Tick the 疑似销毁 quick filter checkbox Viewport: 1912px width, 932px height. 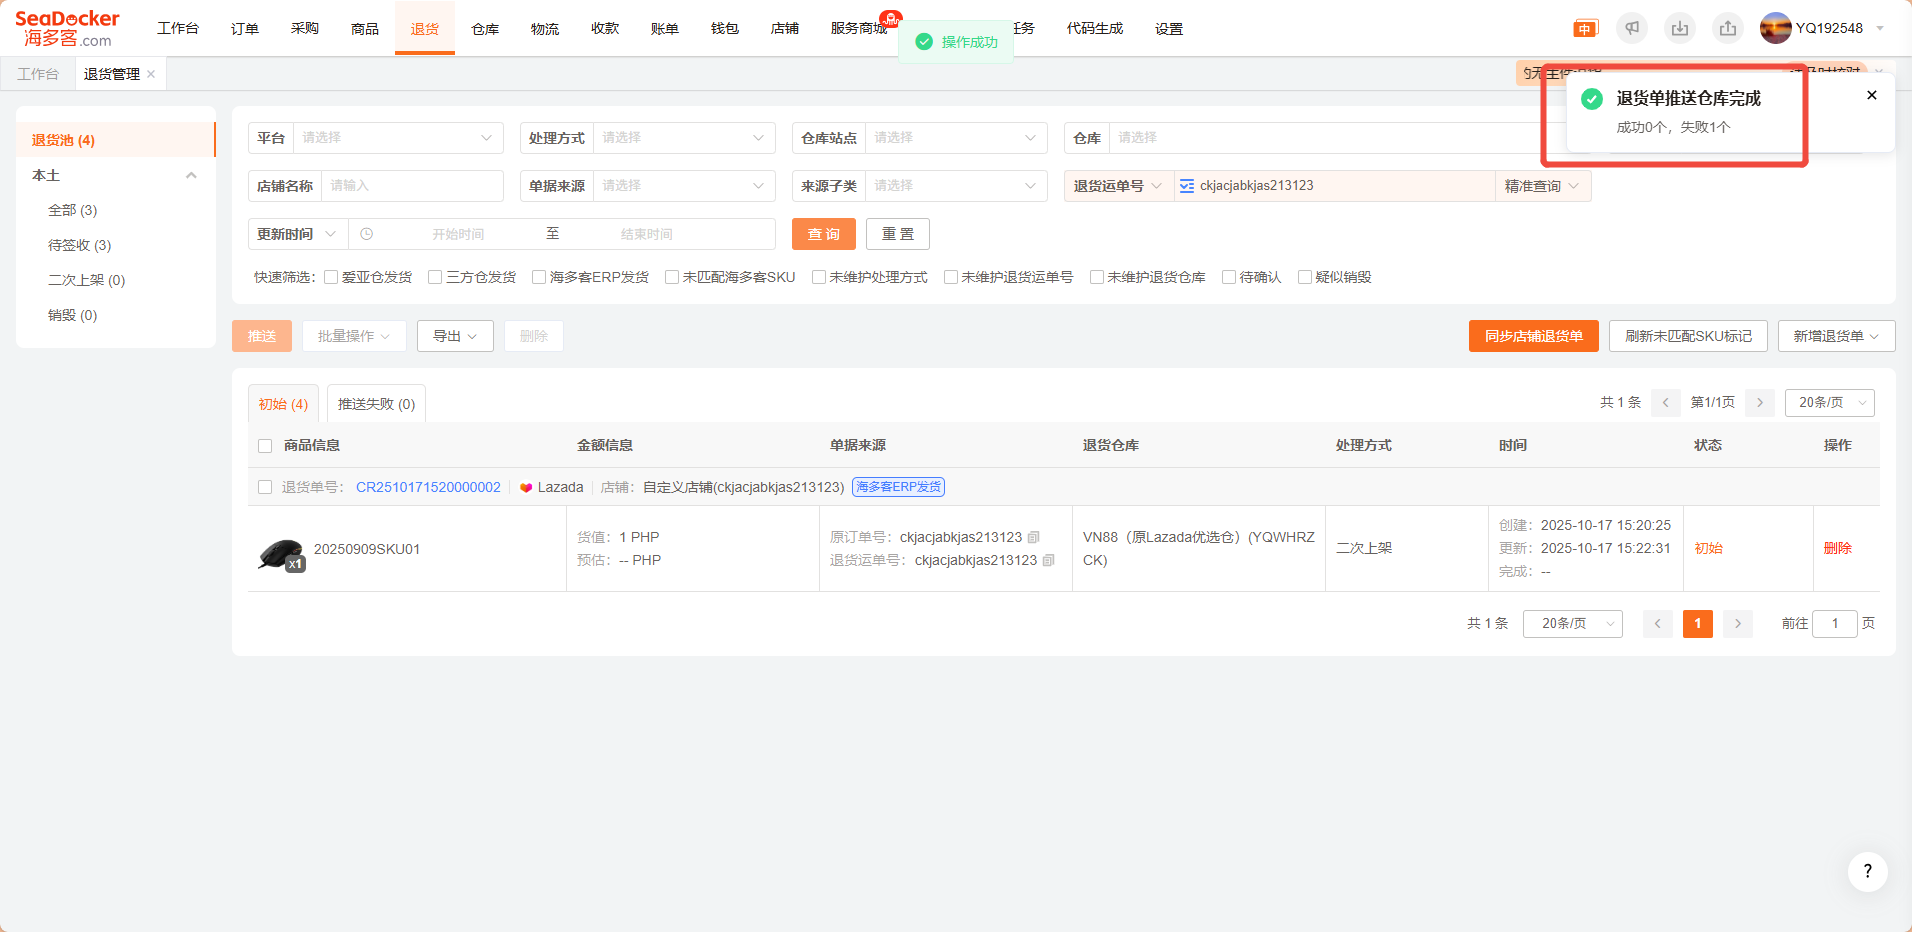(1305, 278)
